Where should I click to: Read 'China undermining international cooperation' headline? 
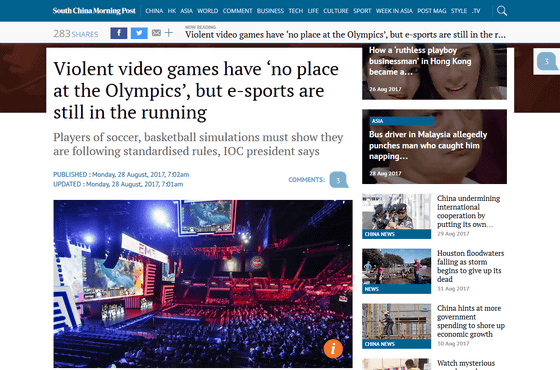pos(468,211)
